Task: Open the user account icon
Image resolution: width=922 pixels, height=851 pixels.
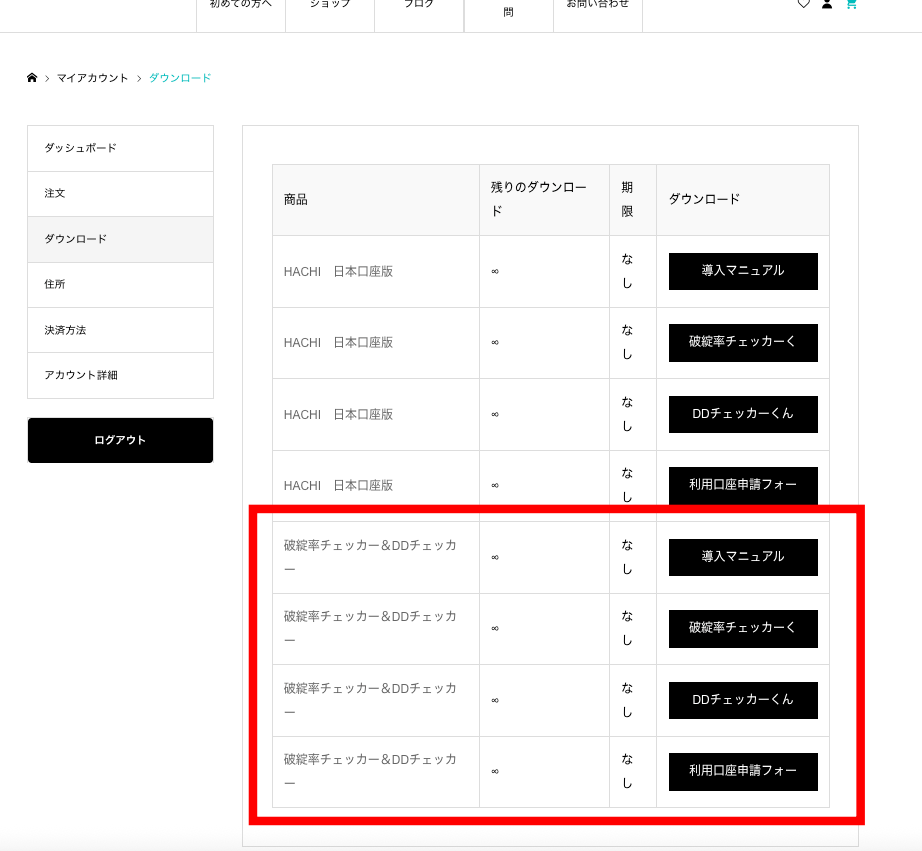Action: (827, 4)
